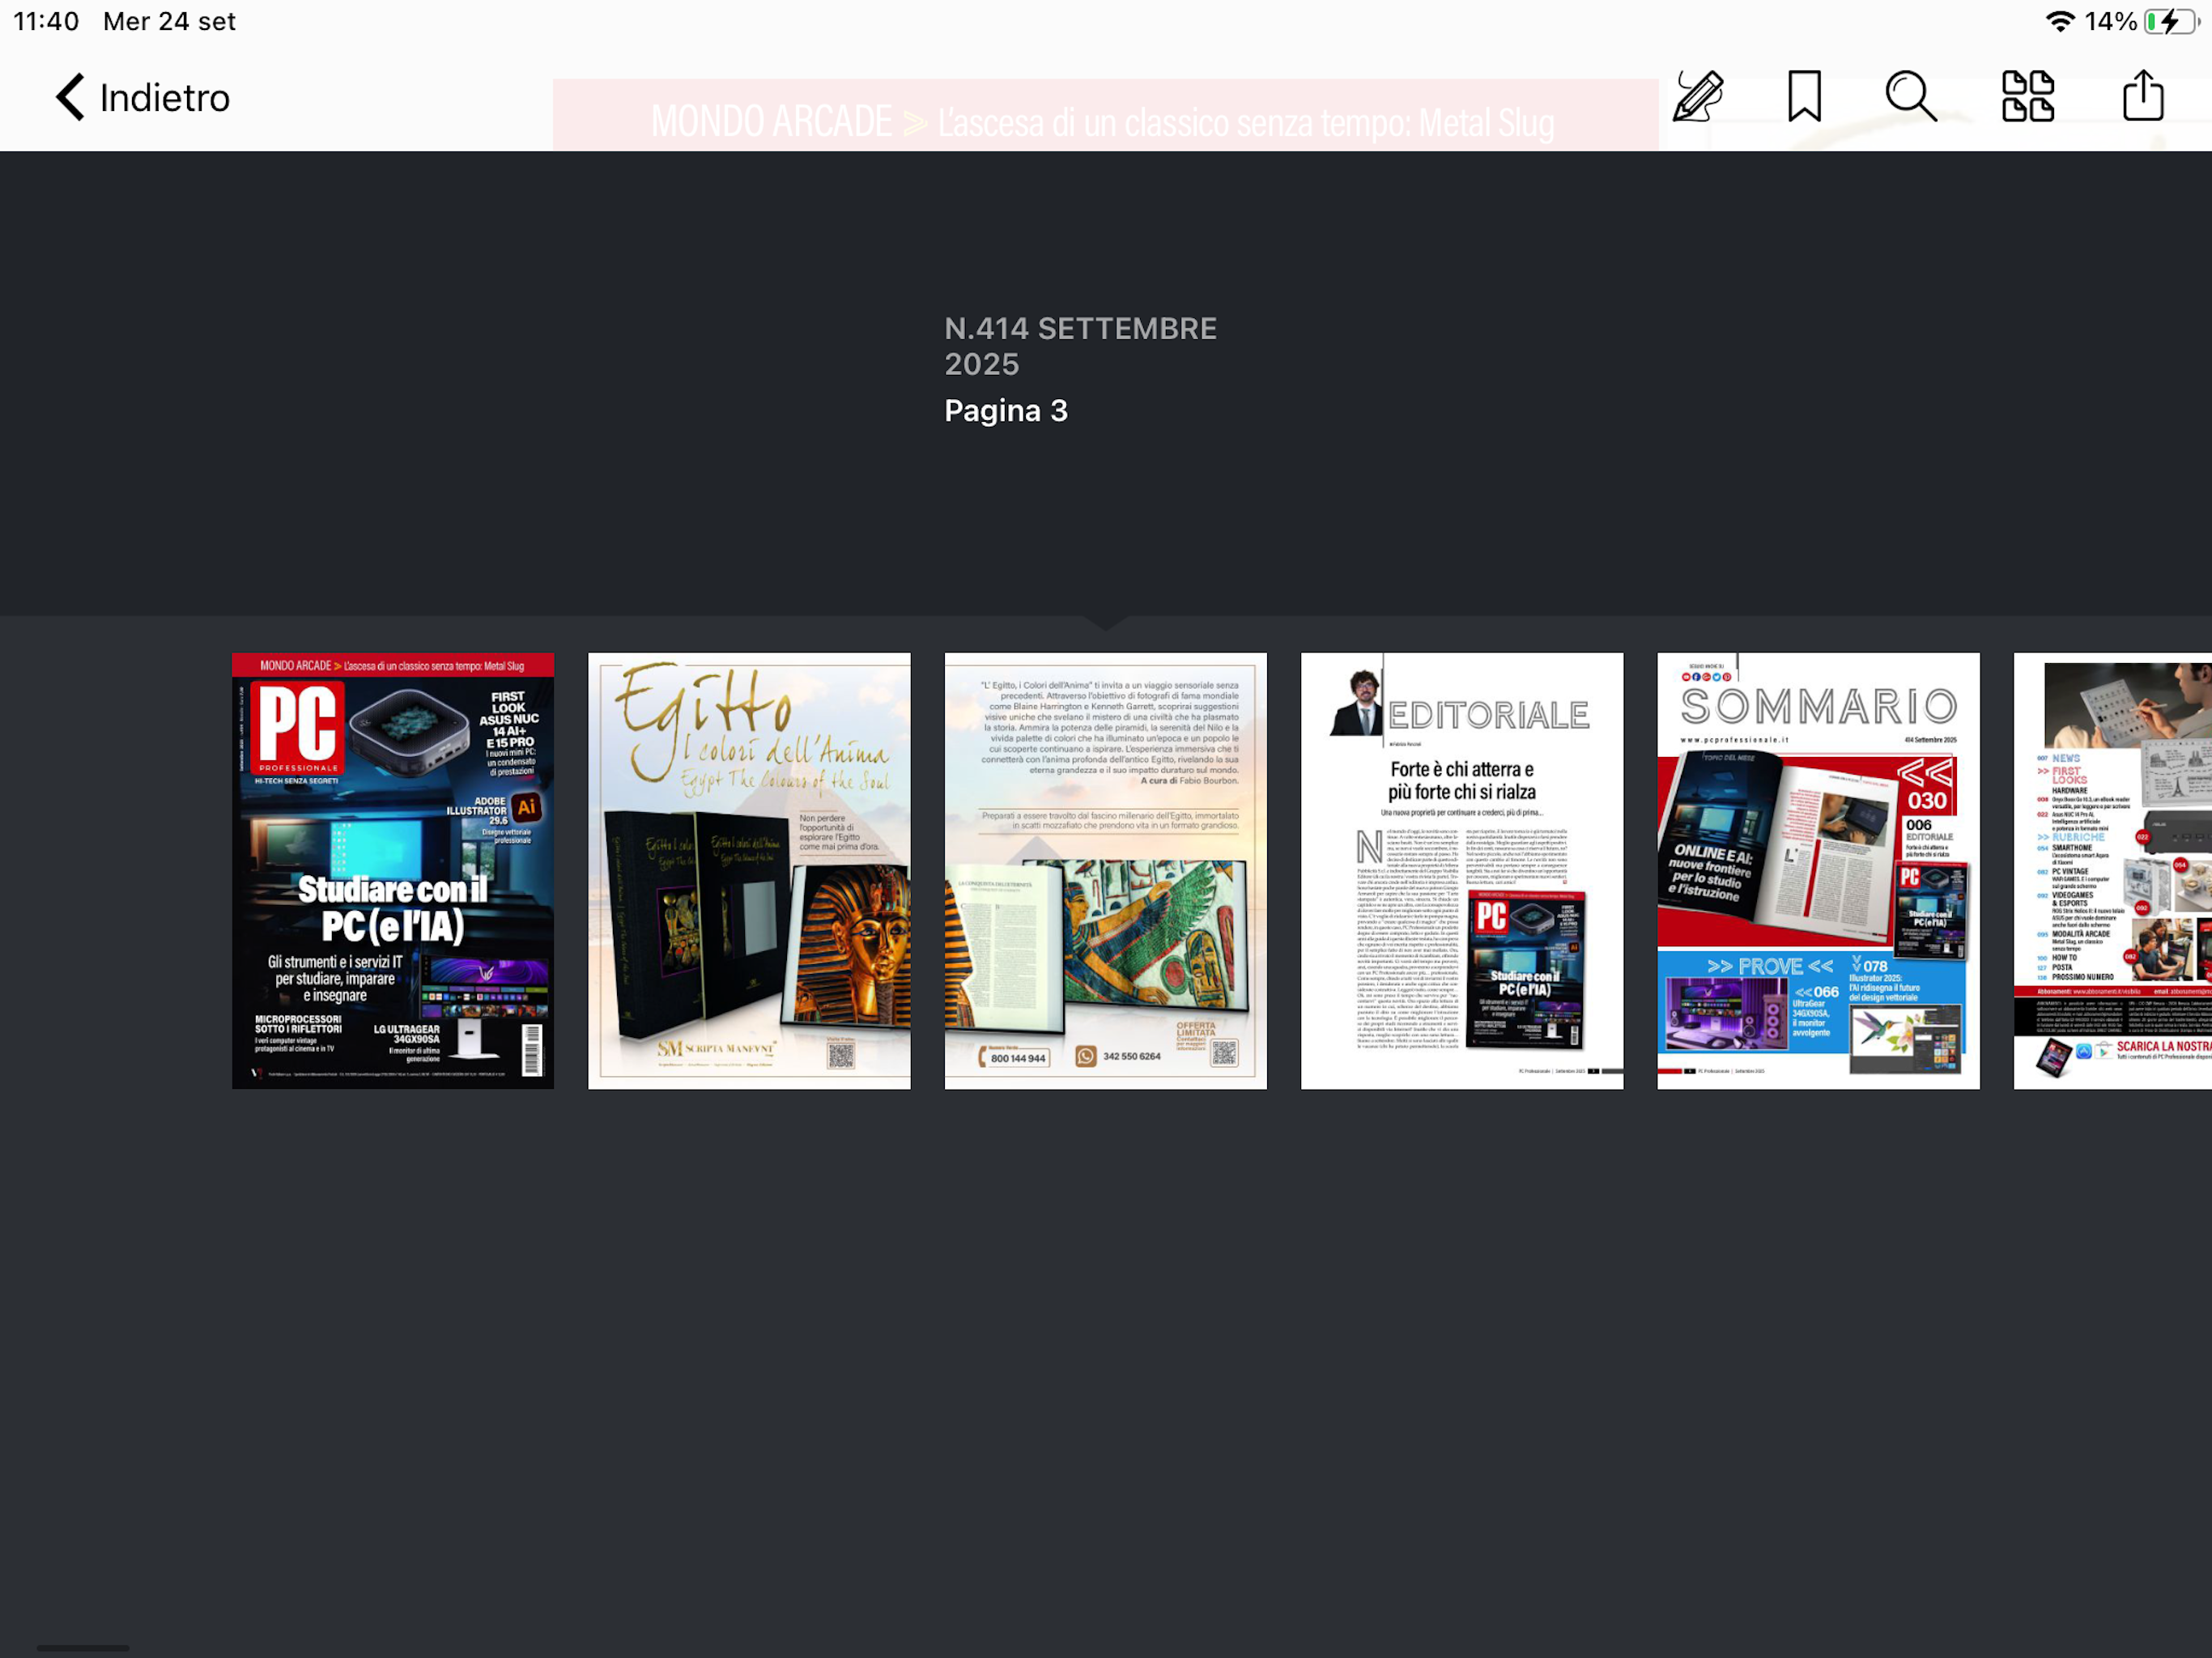This screenshot has height=1658, width=2212.
Task: Open the Egitto advertisement page thumbnail
Action: coord(749,871)
